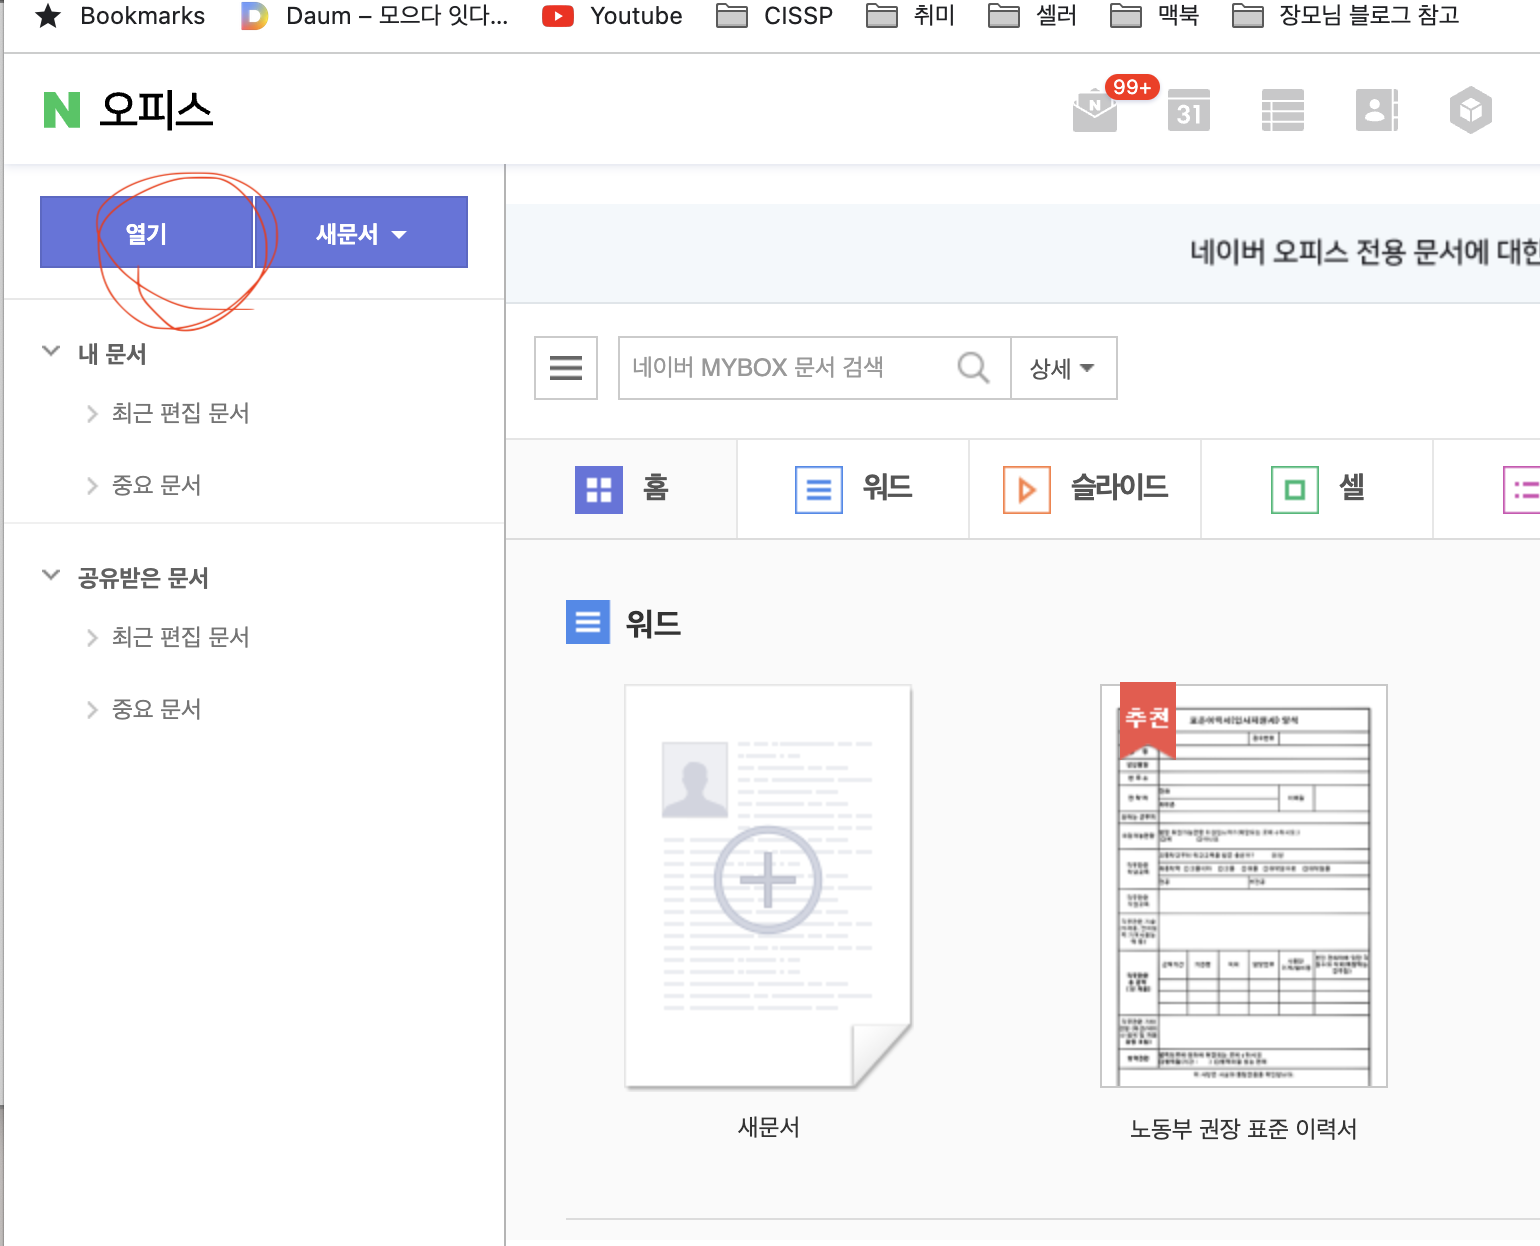
Task: Click the 노동부 권장 표준 이력서 caption
Action: (1244, 1129)
